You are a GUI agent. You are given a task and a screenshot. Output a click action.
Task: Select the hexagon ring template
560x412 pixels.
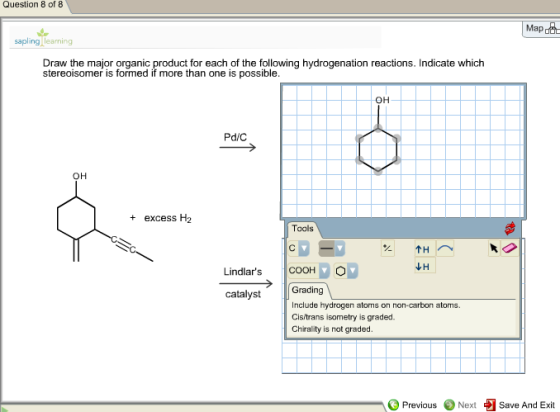pyautogui.click(x=341, y=271)
